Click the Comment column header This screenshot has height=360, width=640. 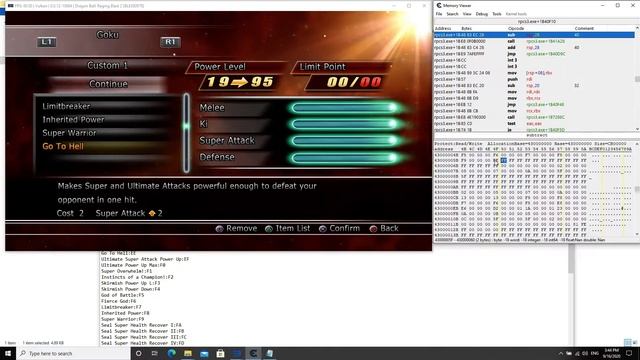[584, 29]
